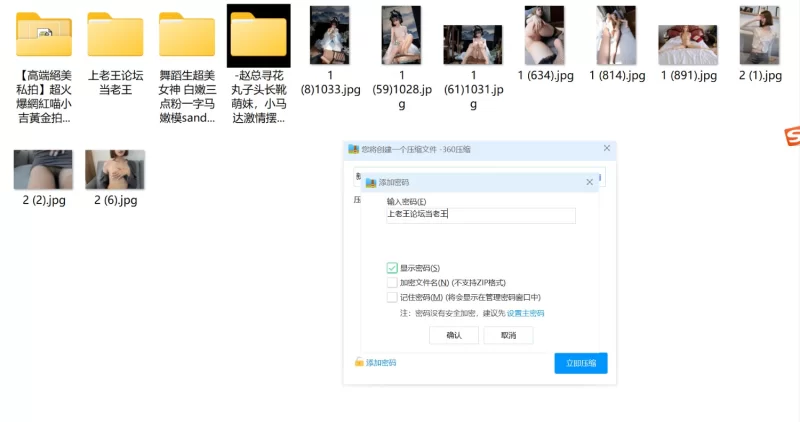Enable the 记住密码(M) checkbox

pos(392,297)
